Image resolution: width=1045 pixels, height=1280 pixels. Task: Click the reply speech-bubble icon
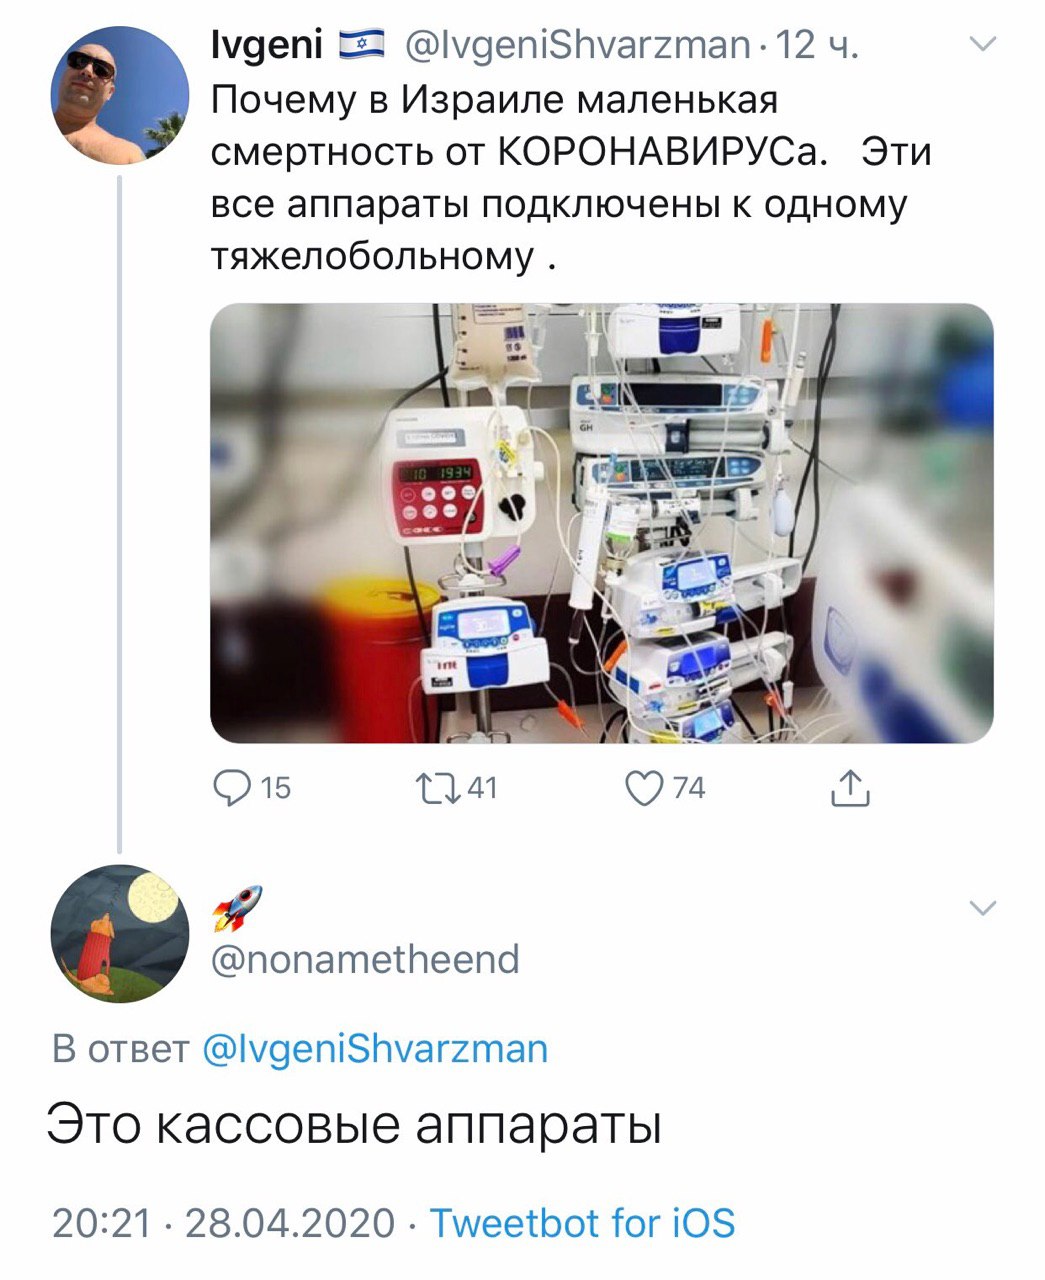(233, 788)
